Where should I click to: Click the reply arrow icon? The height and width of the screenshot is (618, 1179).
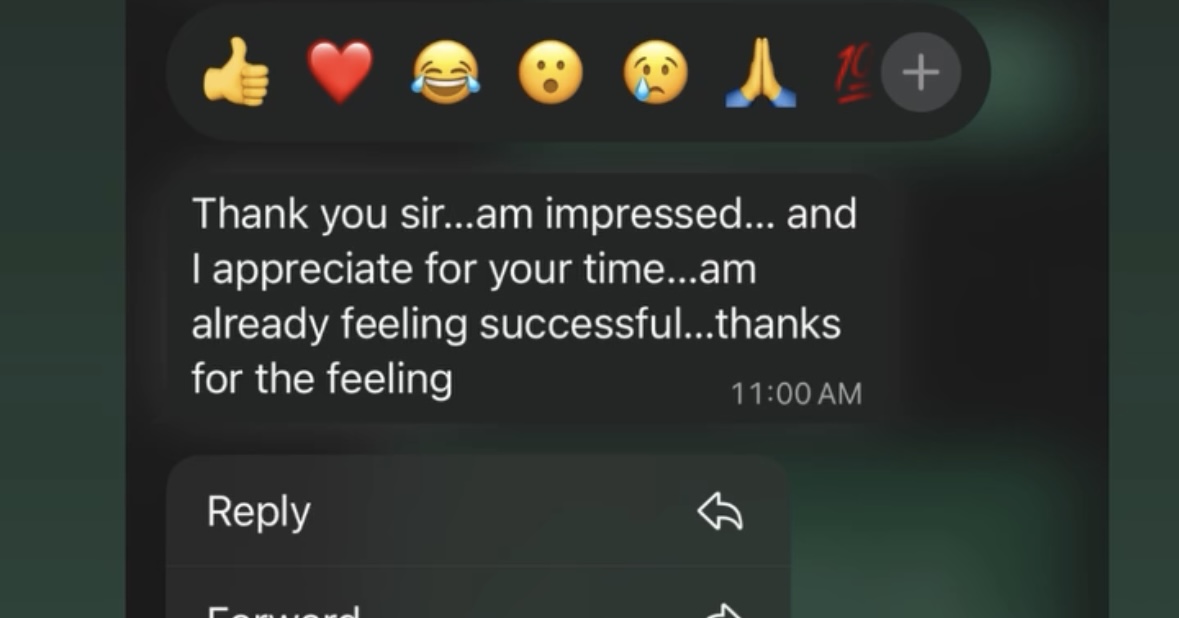coord(720,511)
